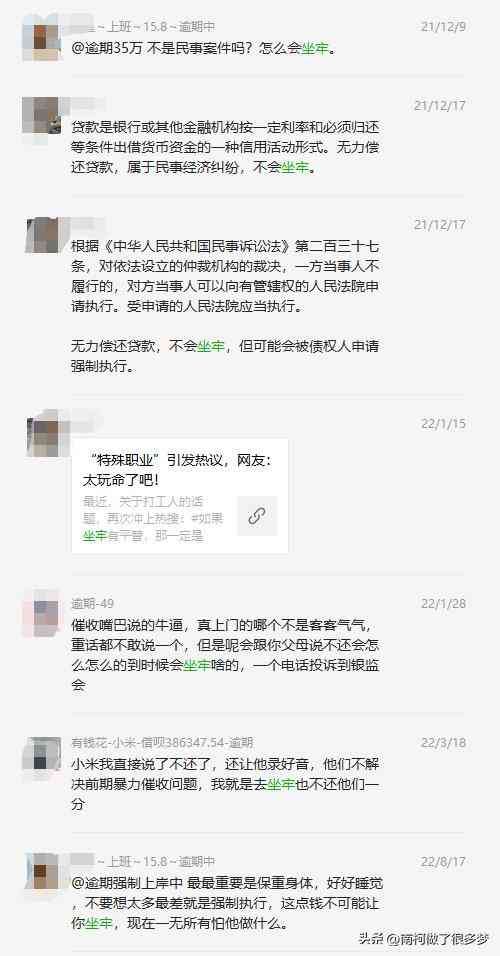Screen dimensions: 500x956
Task: Click the 21/12/9 date stamp
Action: click(x=443, y=27)
